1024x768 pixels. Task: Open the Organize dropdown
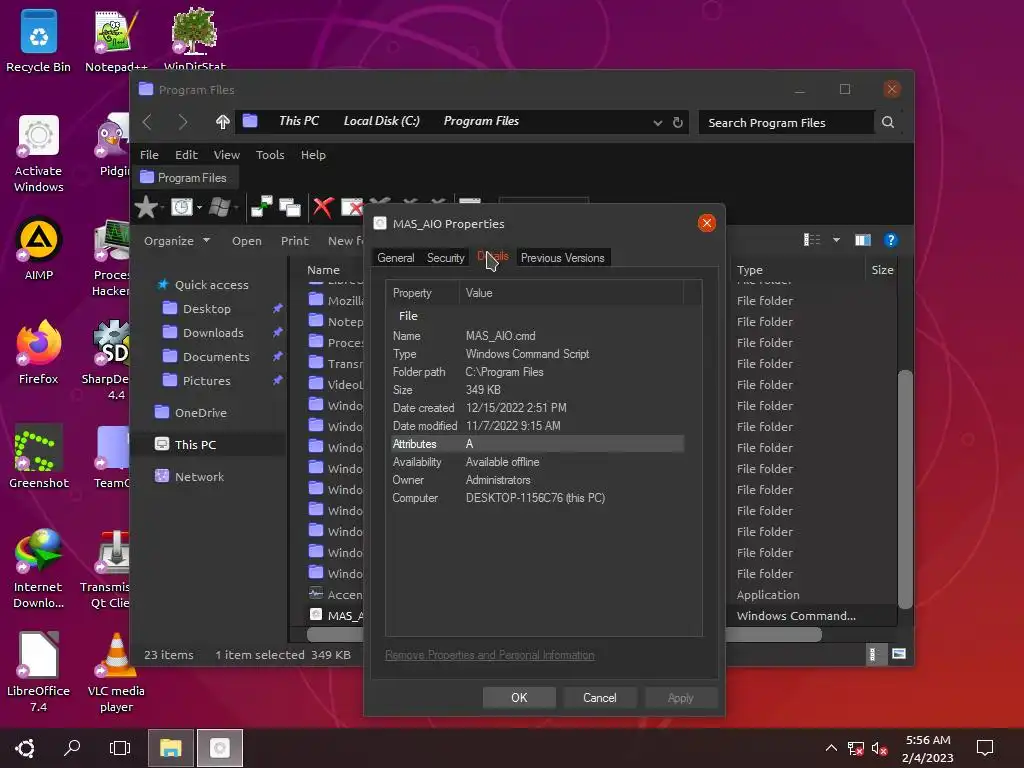(177, 240)
